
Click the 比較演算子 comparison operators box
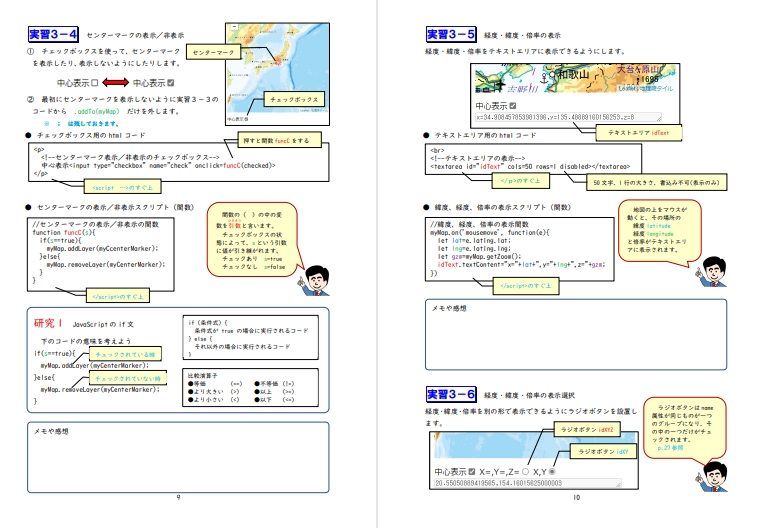(250, 388)
